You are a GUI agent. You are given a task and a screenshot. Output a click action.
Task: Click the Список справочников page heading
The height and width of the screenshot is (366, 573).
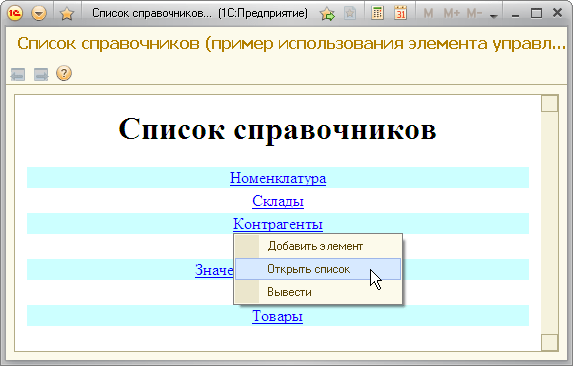tap(277, 129)
